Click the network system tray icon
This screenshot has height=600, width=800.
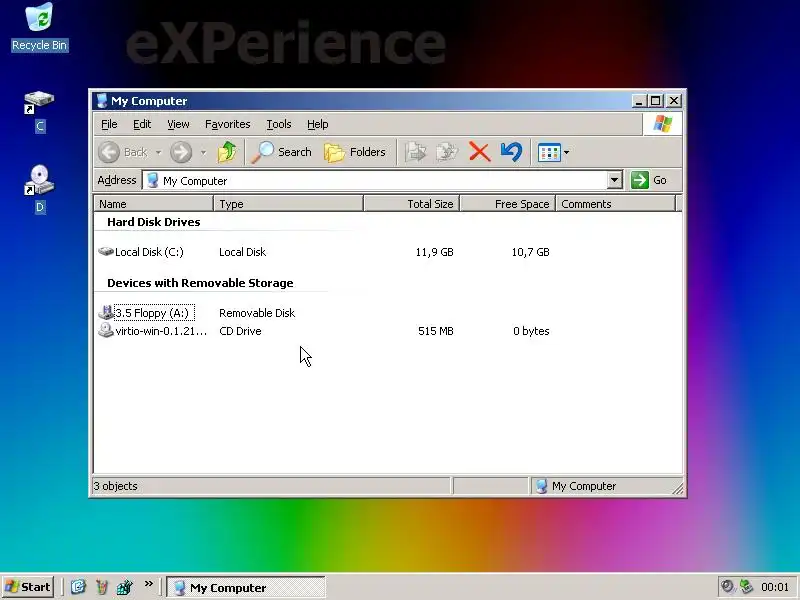[746, 587]
